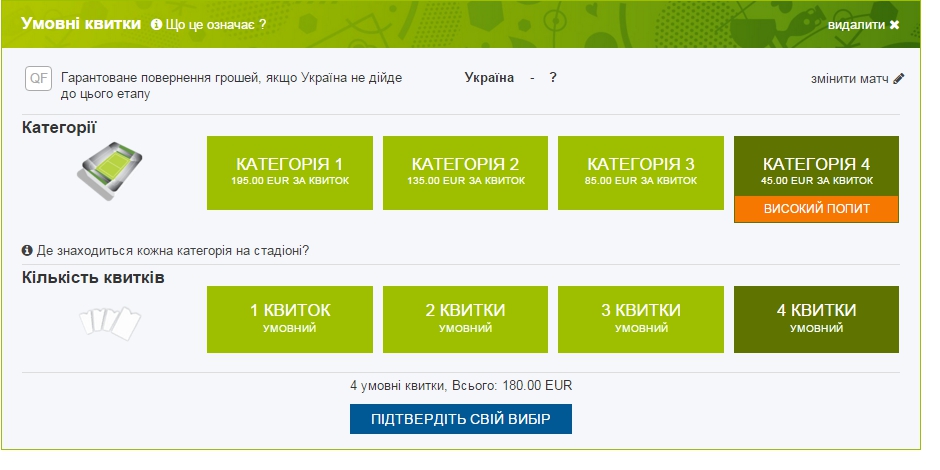Choose the "2 квитки" quantity option
This screenshot has height=470, width=940.
pyautogui.click(x=465, y=319)
